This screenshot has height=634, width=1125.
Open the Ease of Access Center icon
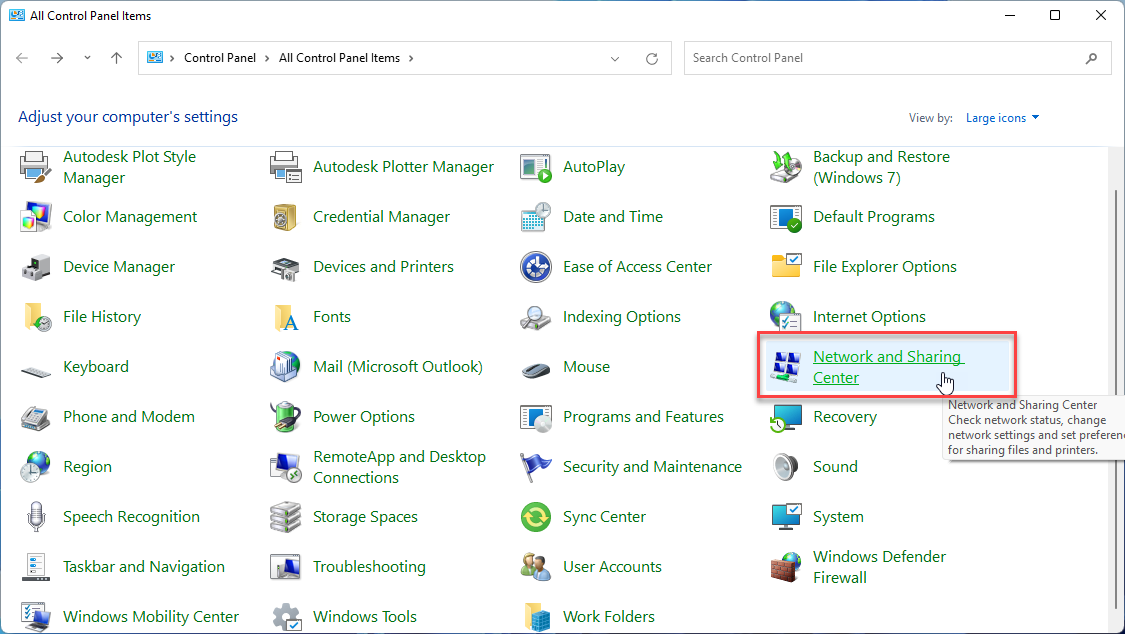[535, 267]
